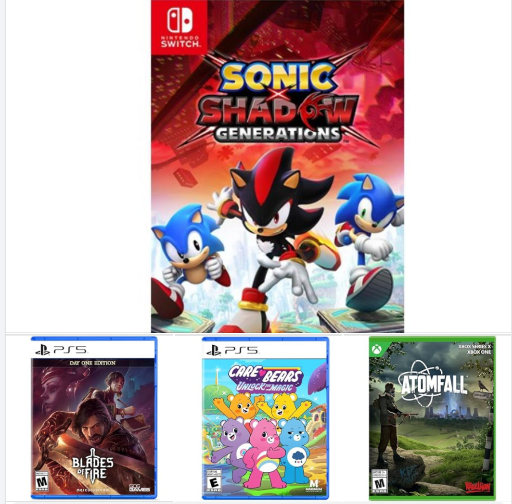This screenshot has width=512, height=504.
Task: Click the E rating badge on Care Bears
Action: pyautogui.click(x=214, y=481)
